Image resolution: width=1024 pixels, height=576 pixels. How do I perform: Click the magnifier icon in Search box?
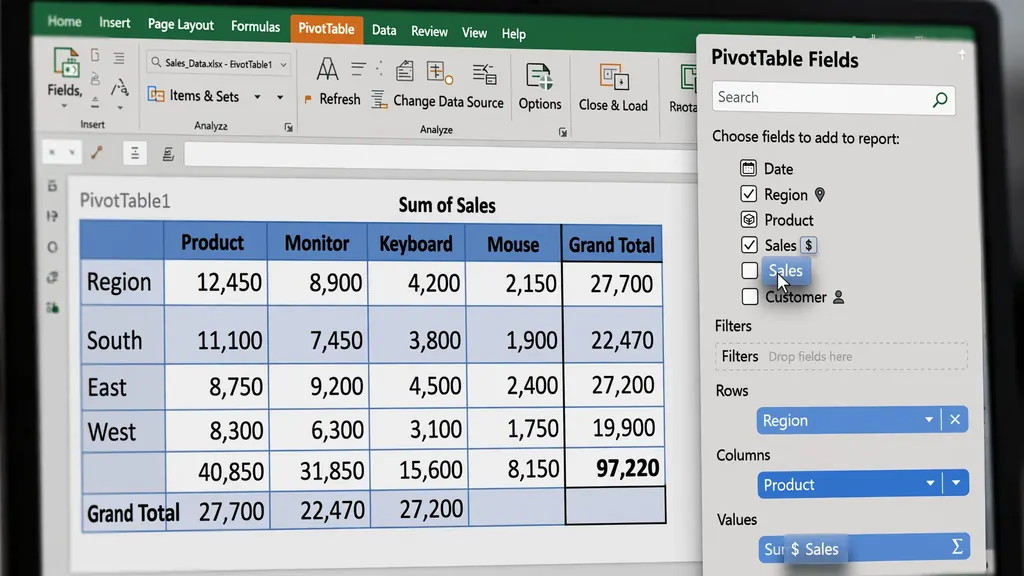click(940, 100)
